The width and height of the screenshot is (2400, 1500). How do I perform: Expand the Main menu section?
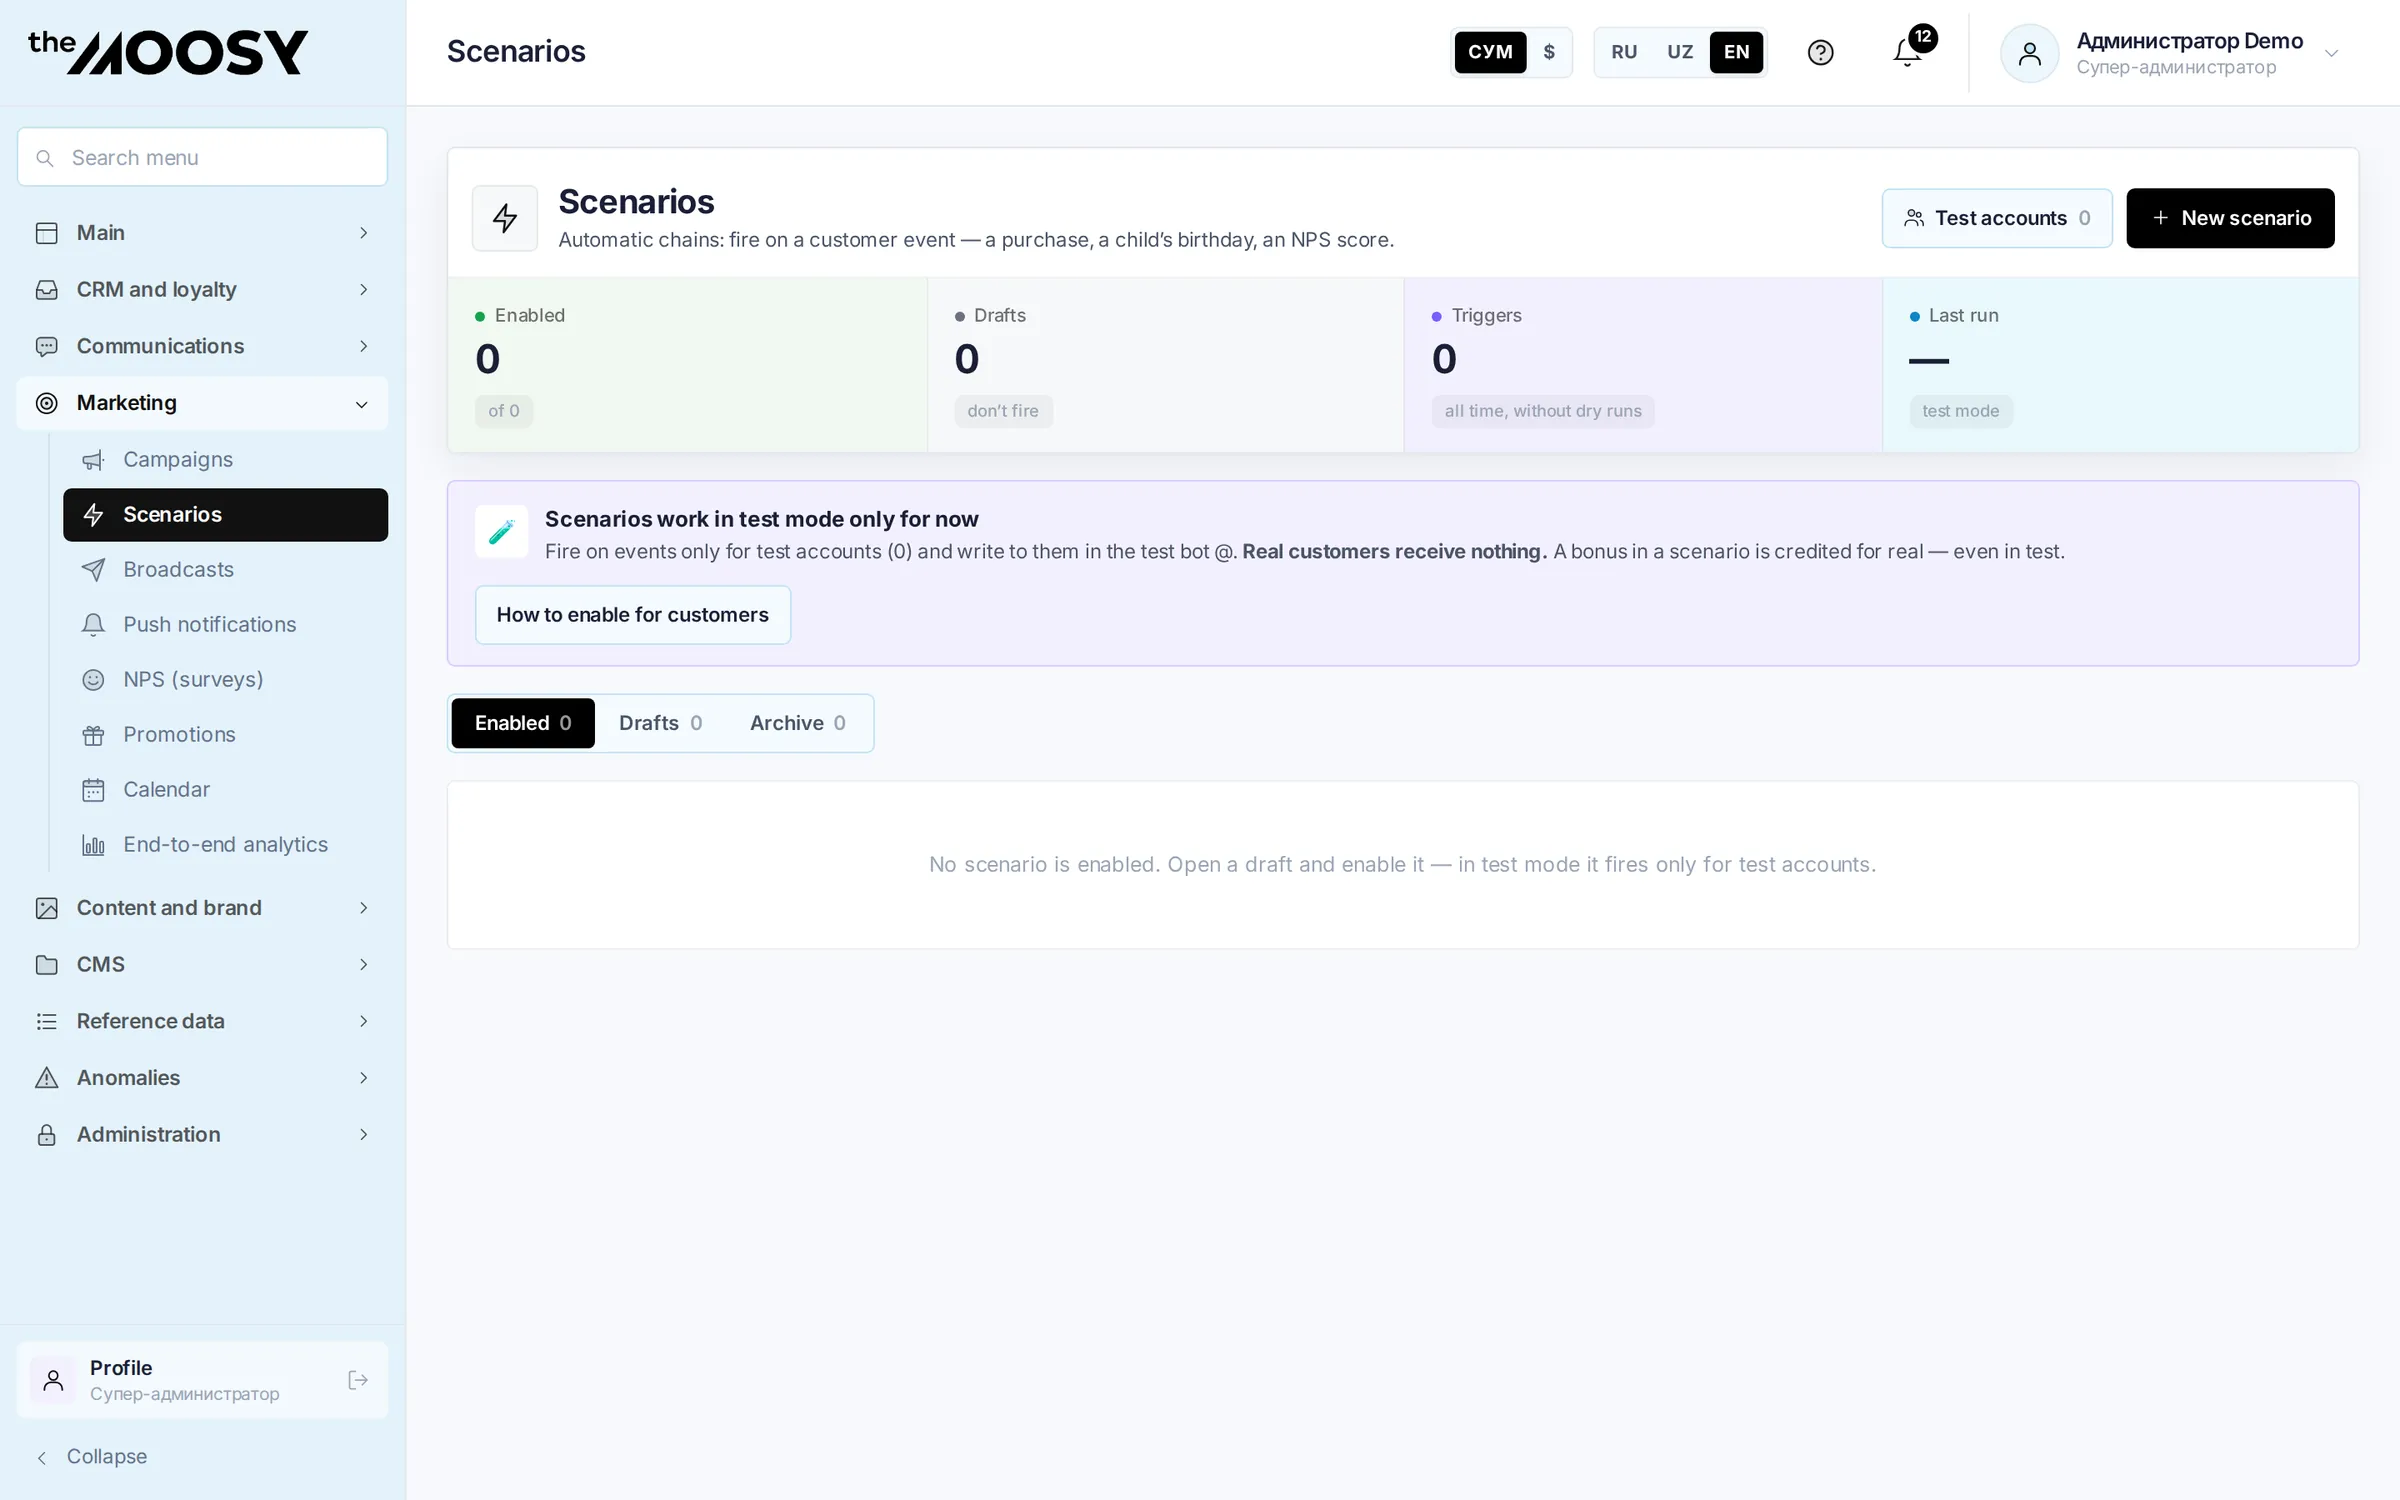[202, 233]
